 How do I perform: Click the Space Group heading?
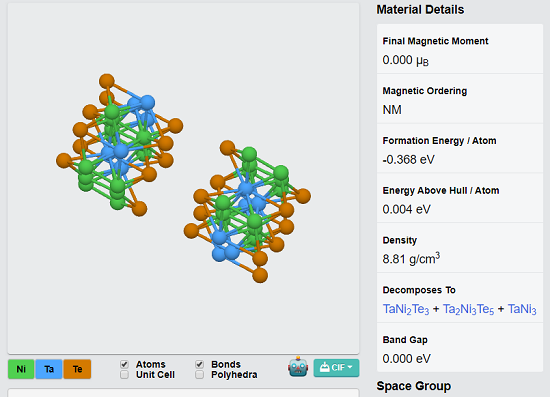[414, 386]
